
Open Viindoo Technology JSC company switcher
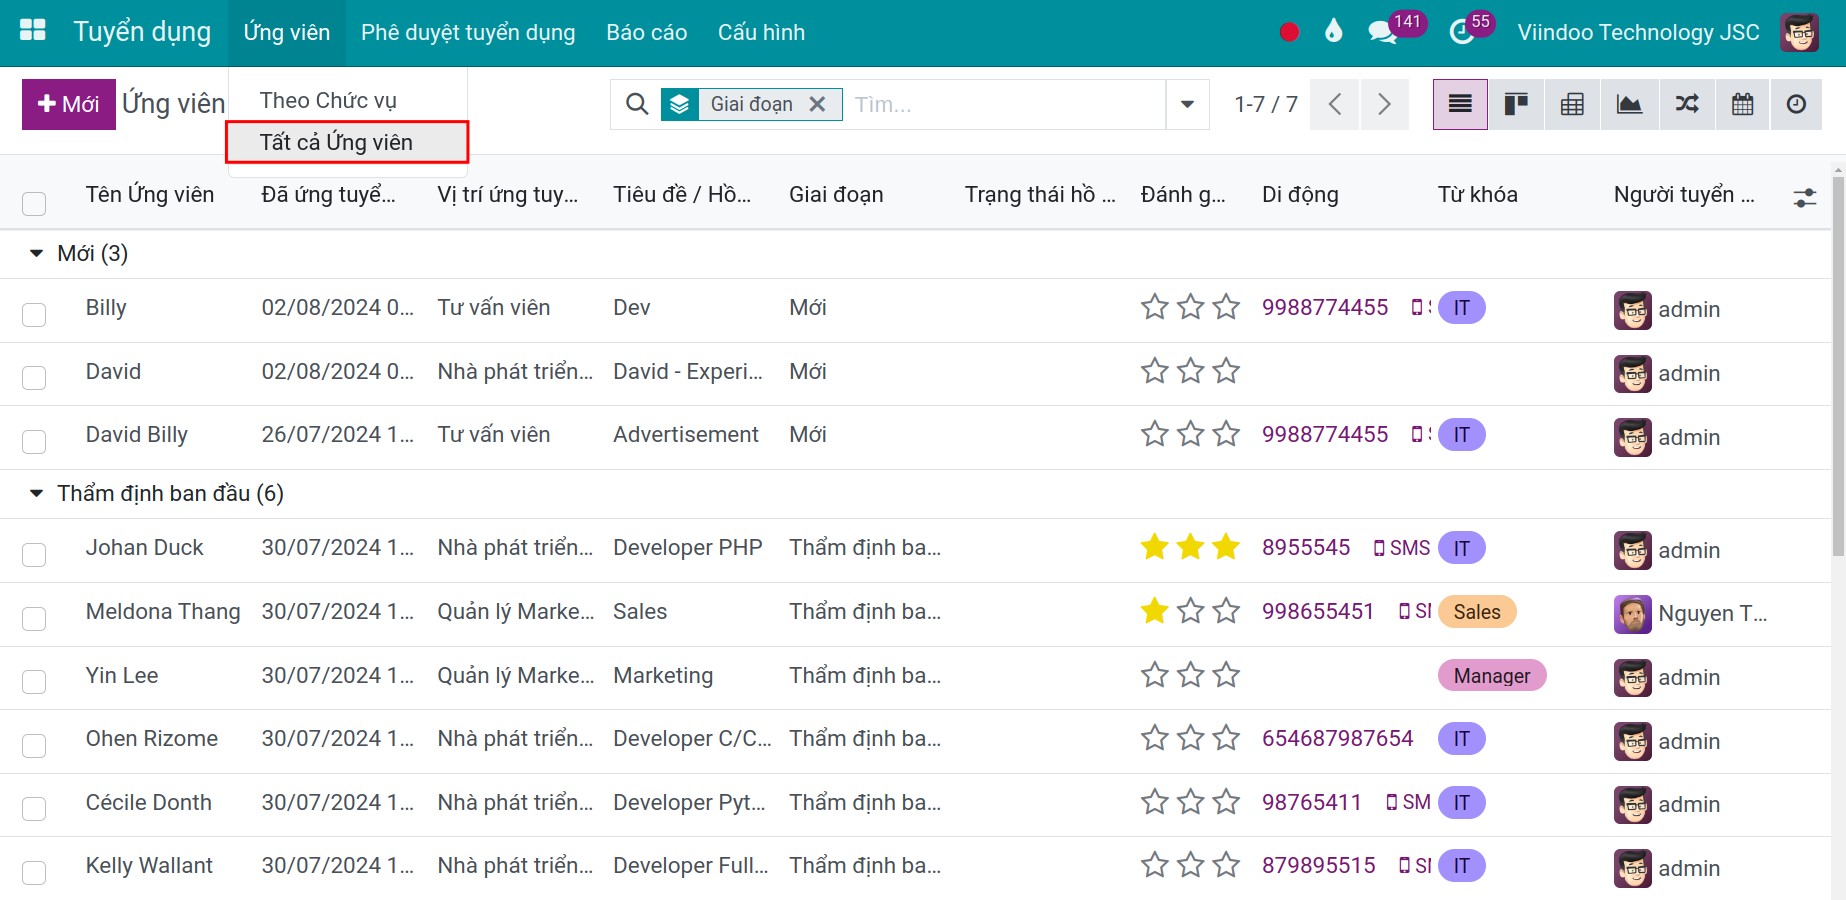click(1638, 32)
